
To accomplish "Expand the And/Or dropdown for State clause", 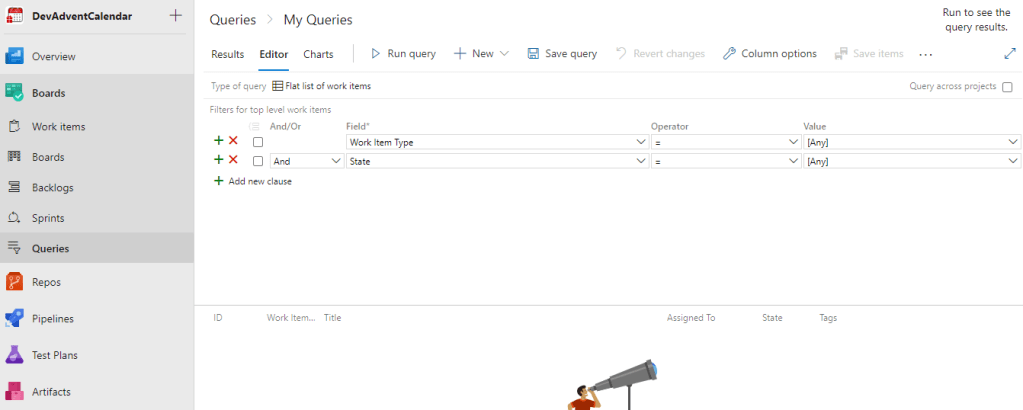I will (x=334, y=160).
